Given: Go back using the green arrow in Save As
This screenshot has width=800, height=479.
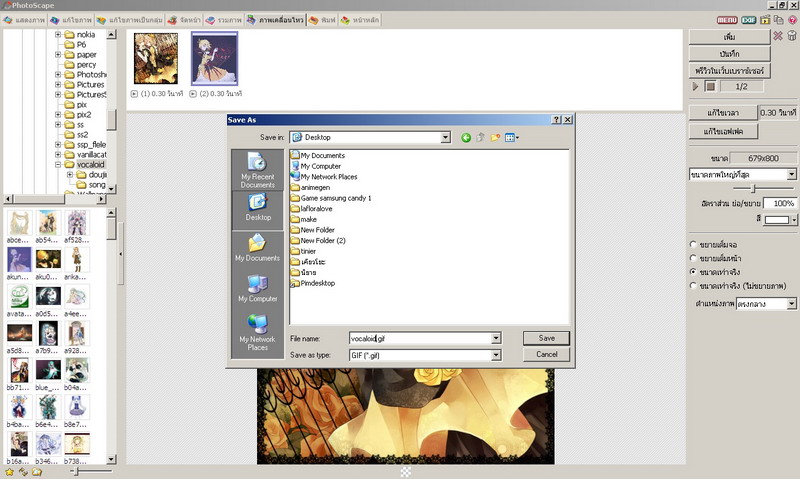Looking at the screenshot, I should tap(466, 138).
